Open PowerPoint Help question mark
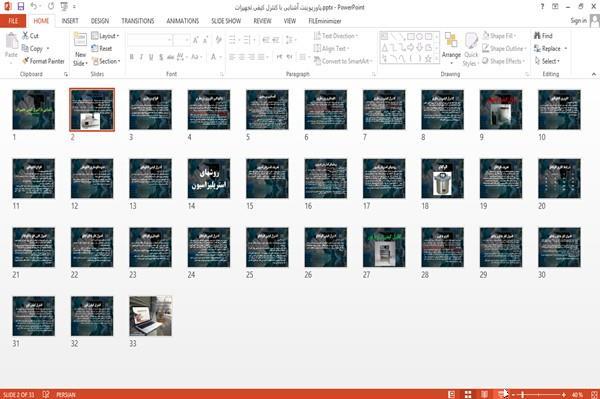 pyautogui.click(x=542, y=7)
